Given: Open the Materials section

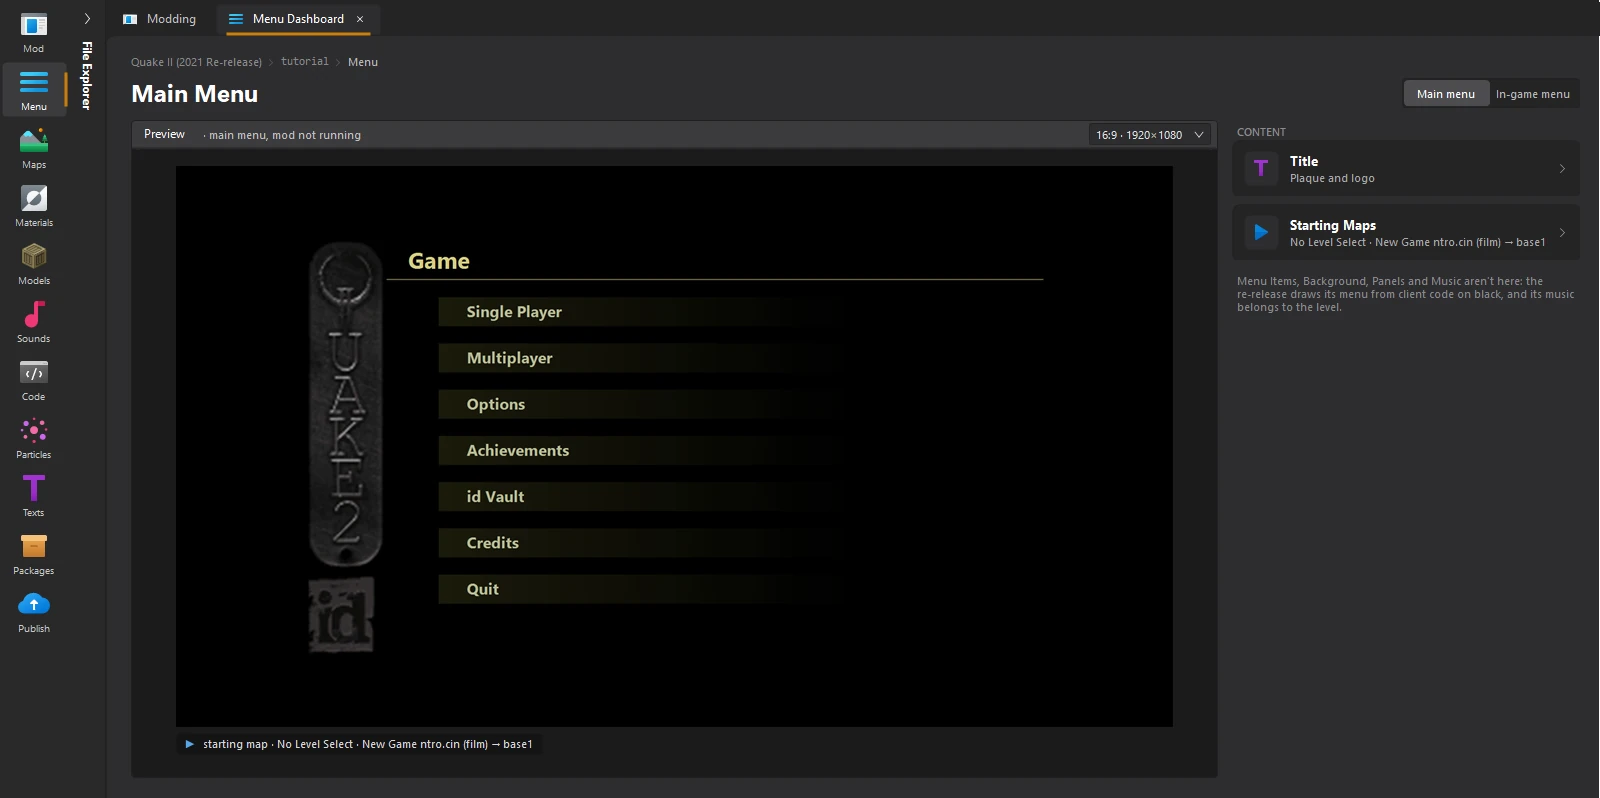Looking at the screenshot, I should (34, 207).
